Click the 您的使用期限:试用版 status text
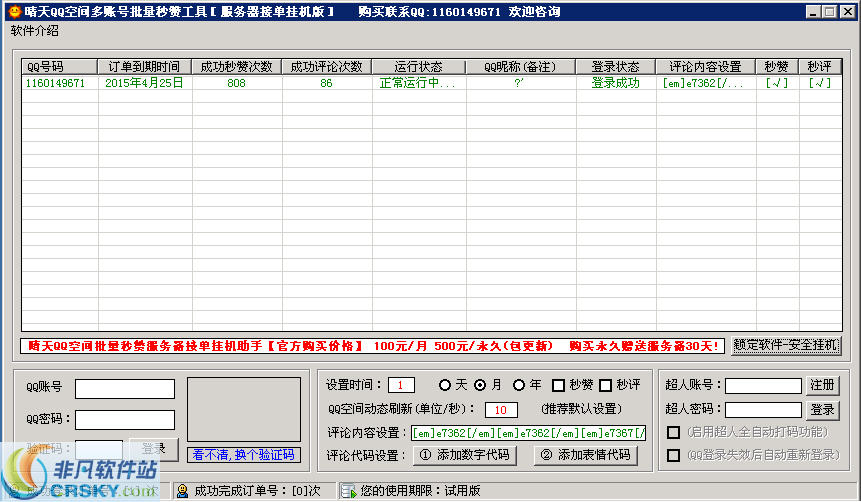Image resolution: width=861 pixels, height=502 pixels. click(x=420, y=490)
